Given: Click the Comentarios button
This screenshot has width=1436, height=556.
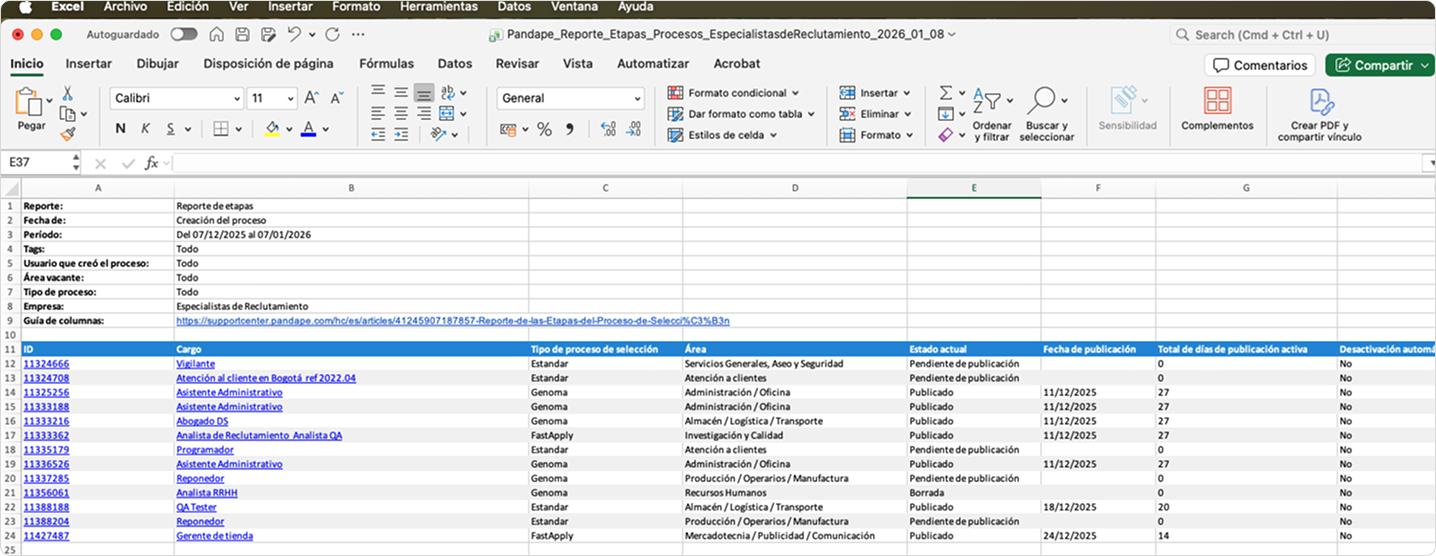Looking at the screenshot, I should 1260,65.
